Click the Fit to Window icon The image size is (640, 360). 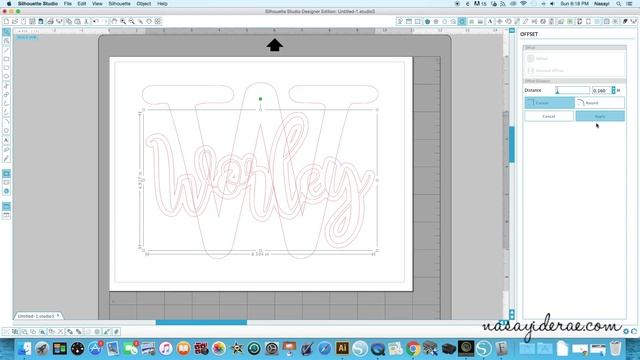158,21
